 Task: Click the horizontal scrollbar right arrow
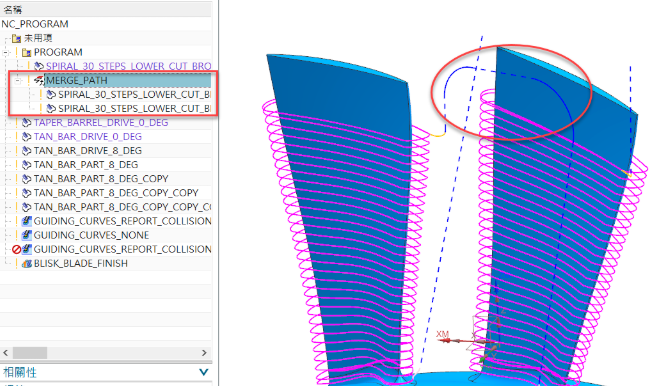204,353
